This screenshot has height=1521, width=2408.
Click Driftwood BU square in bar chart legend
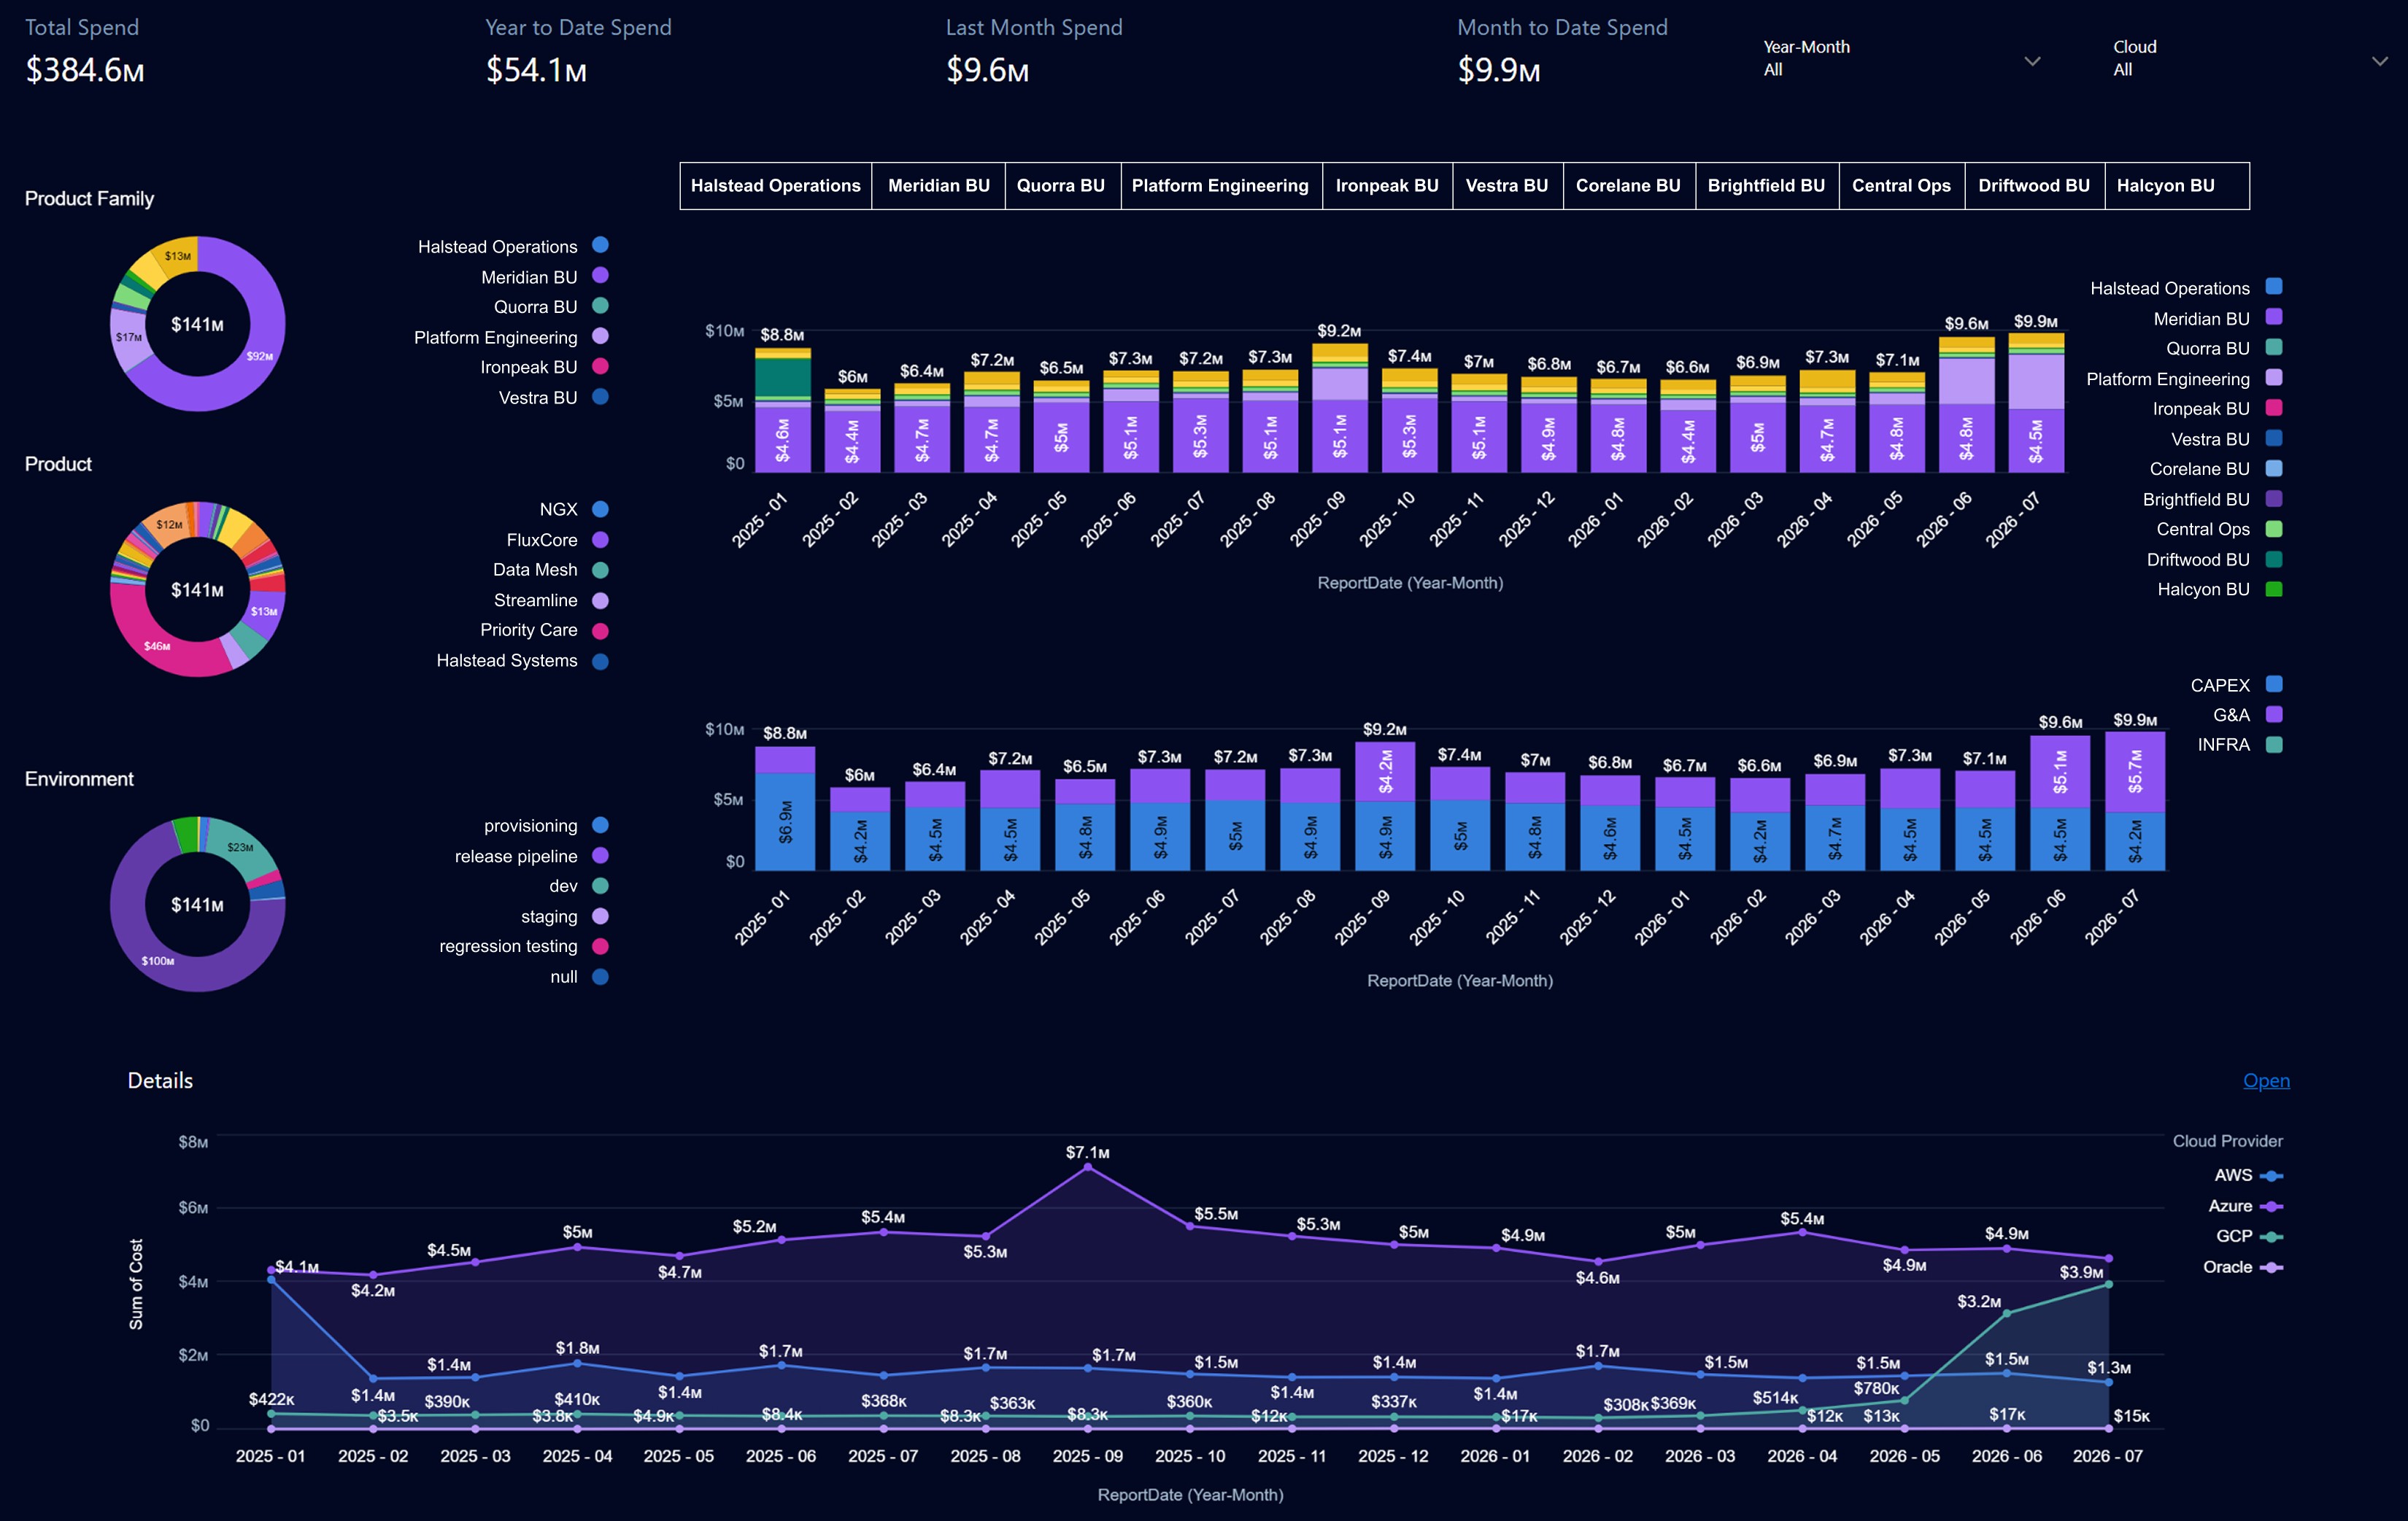[2274, 559]
